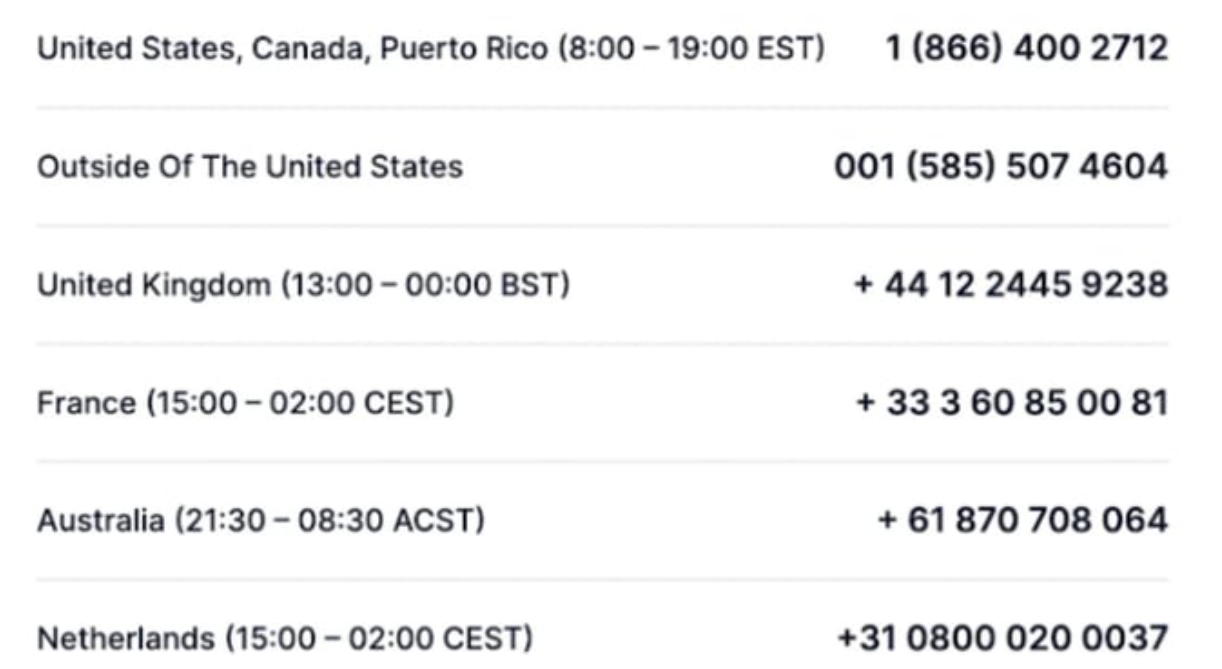Select the France phone number +33 3 60 85 00 81
1222x669 pixels.
(1012, 403)
